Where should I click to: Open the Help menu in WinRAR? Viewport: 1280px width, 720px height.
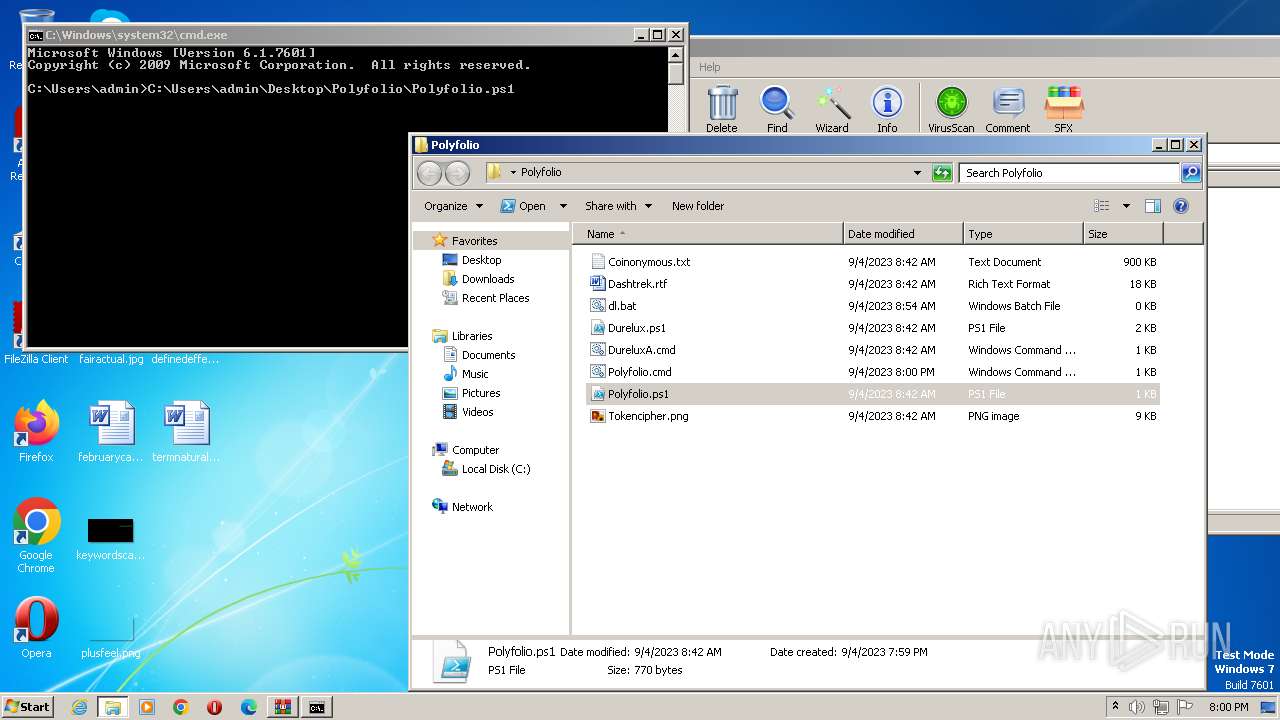(x=710, y=67)
